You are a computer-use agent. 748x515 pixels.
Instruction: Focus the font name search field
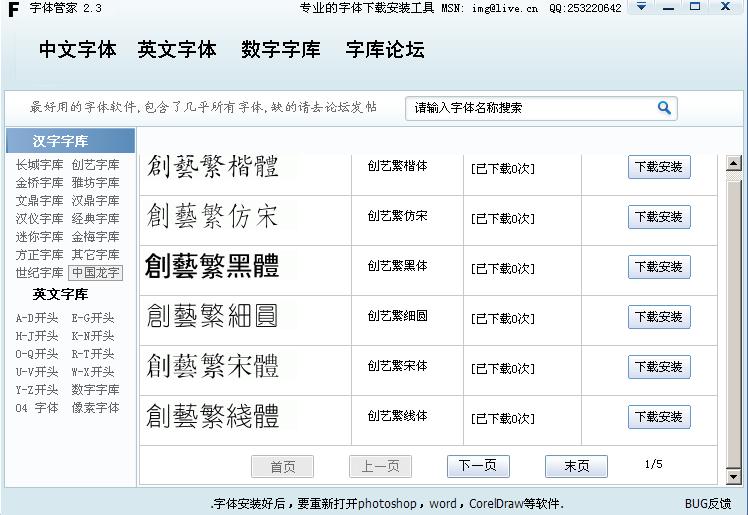(530, 108)
